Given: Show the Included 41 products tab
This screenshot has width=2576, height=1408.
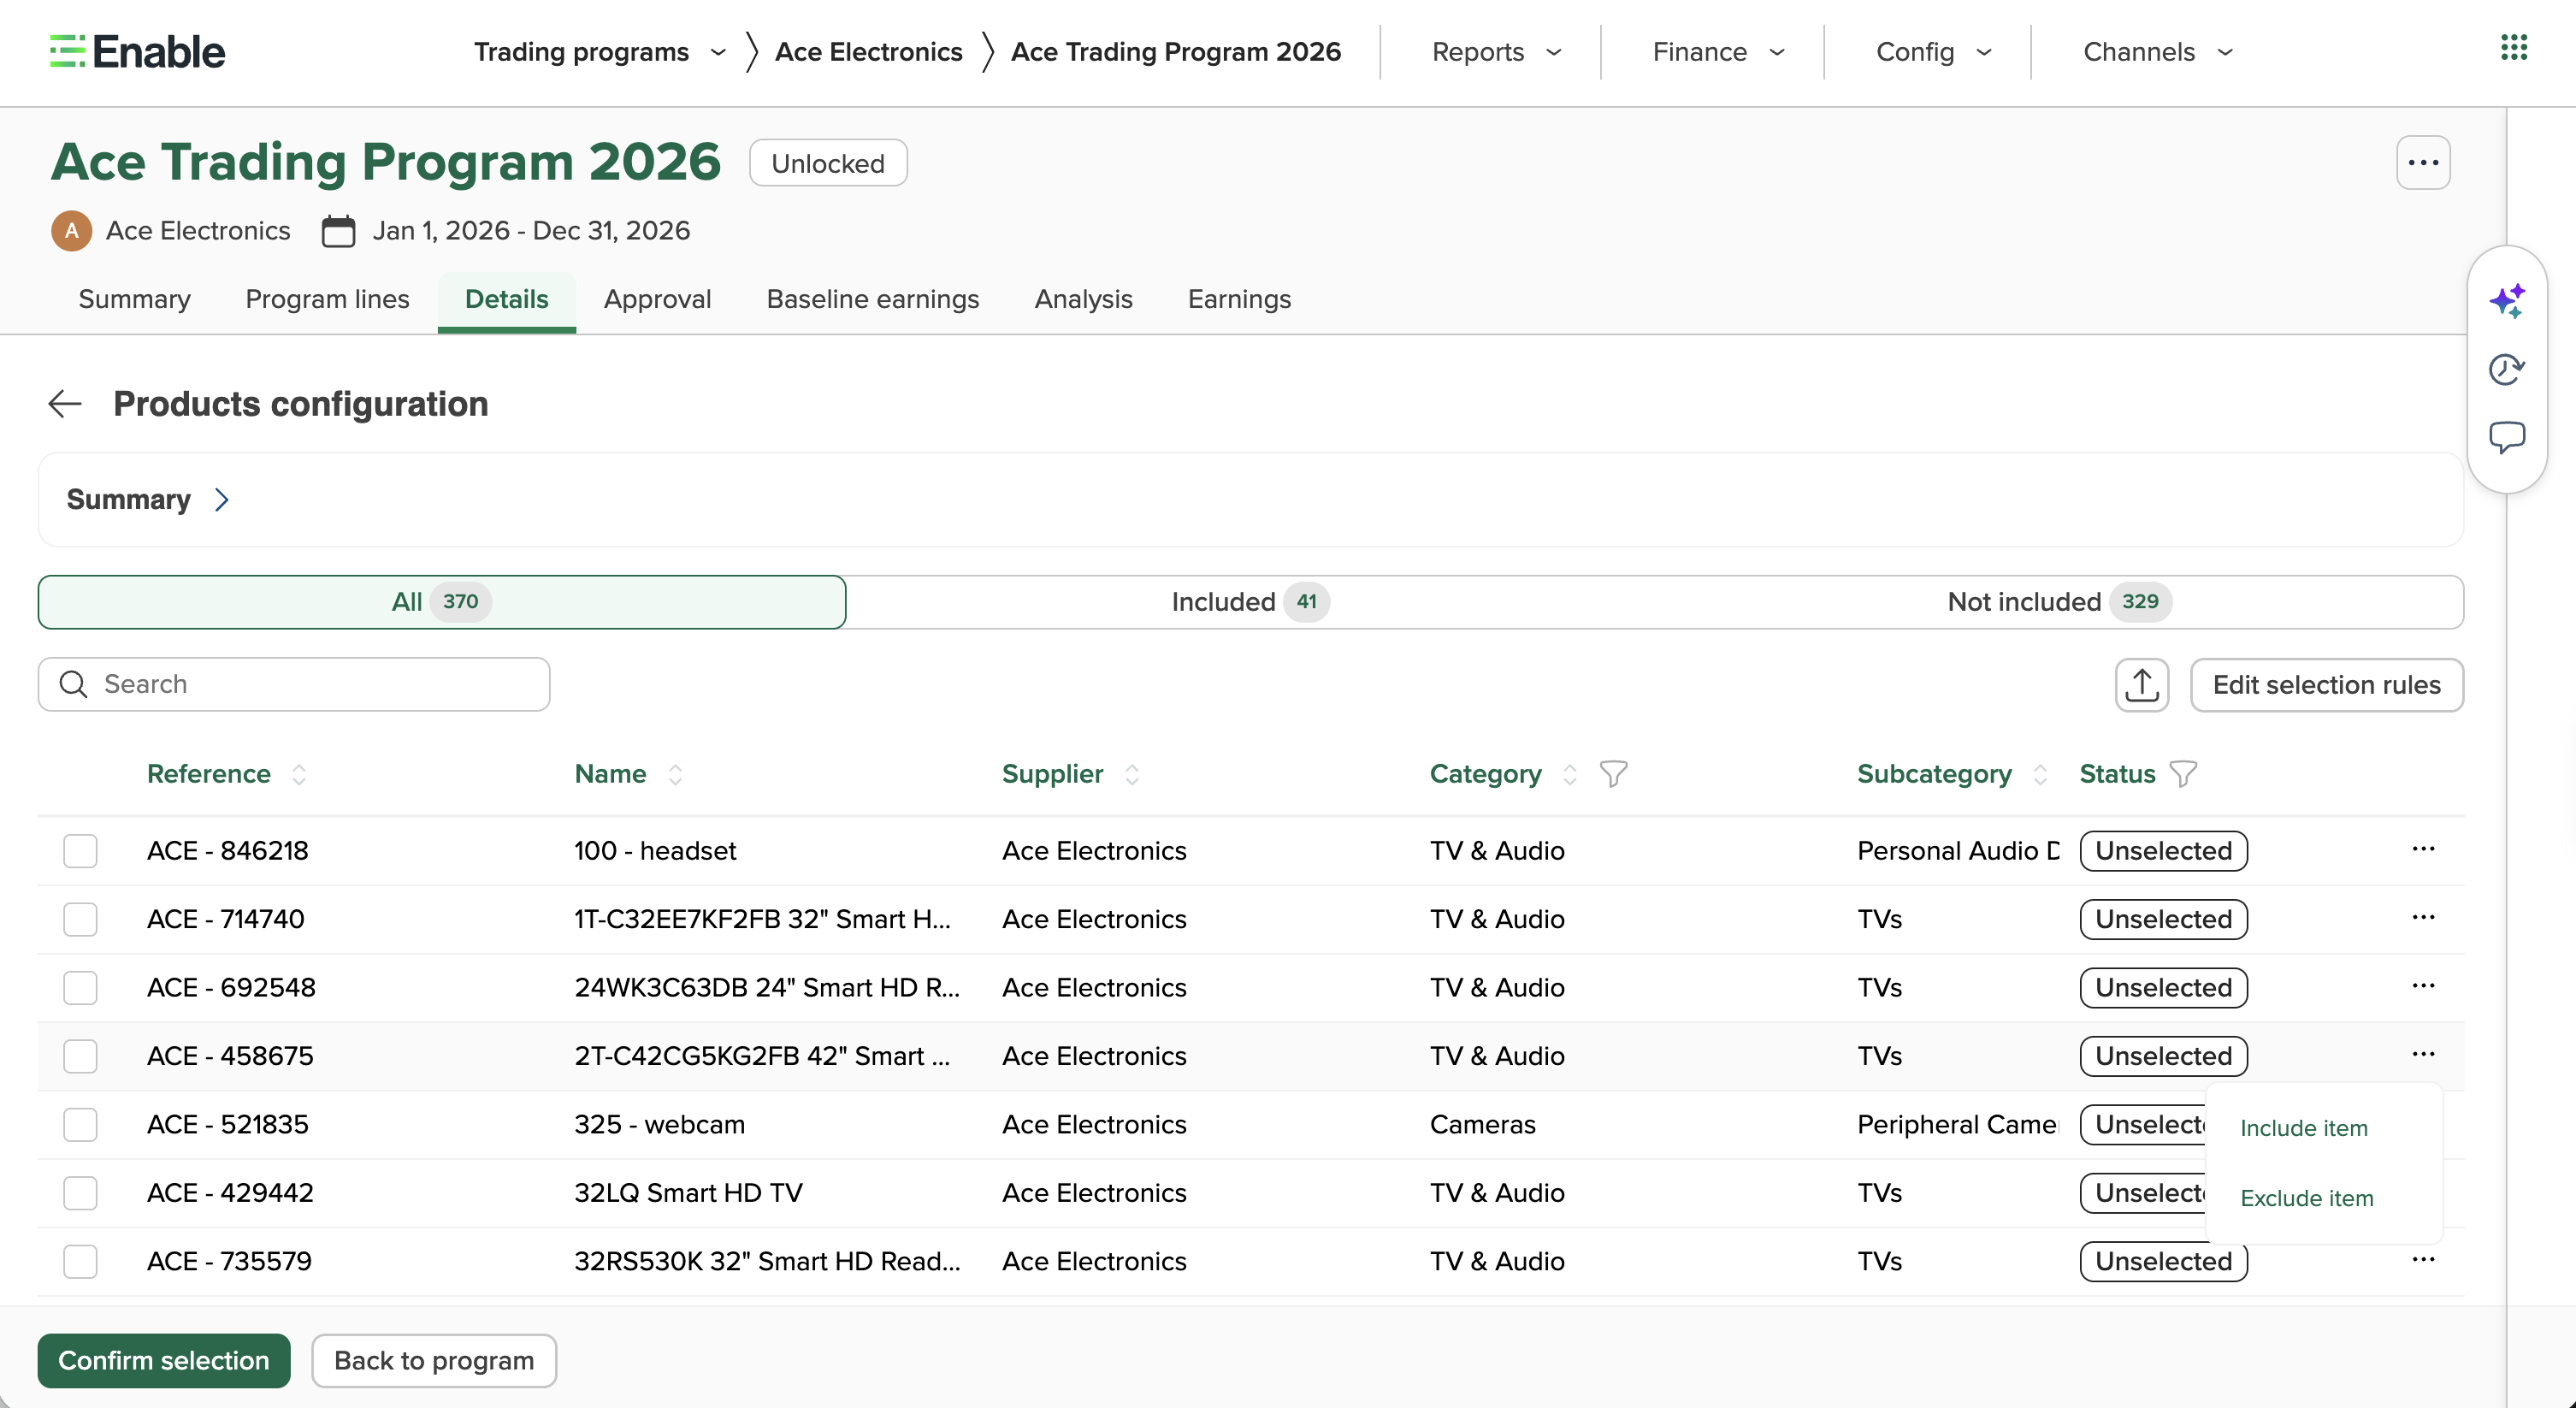Looking at the screenshot, I should (1250, 602).
